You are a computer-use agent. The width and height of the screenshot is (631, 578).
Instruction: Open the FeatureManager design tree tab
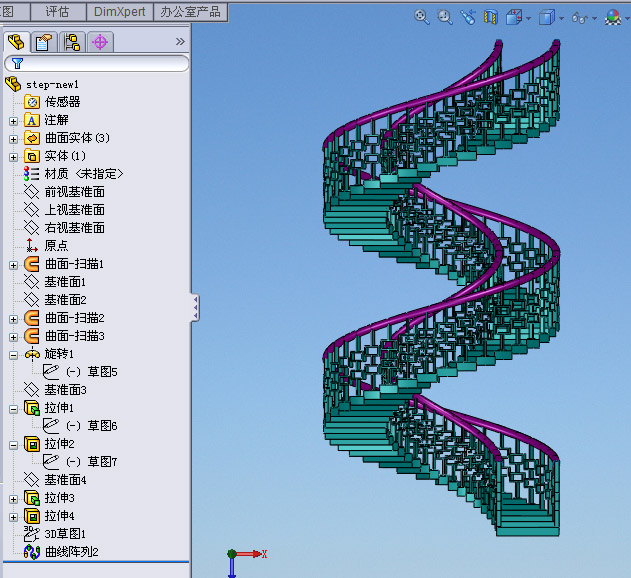click(x=16, y=42)
